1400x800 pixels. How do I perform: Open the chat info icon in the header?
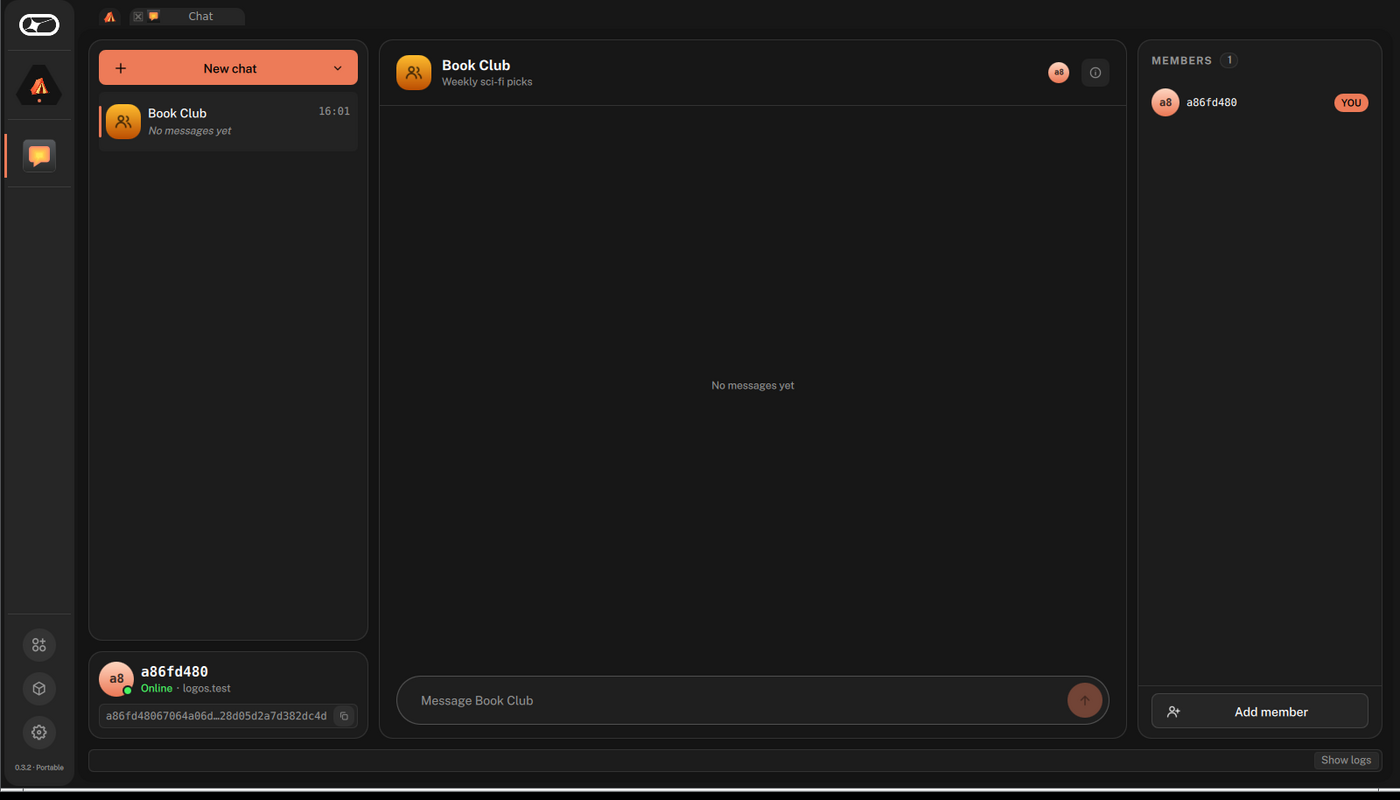1095,73
